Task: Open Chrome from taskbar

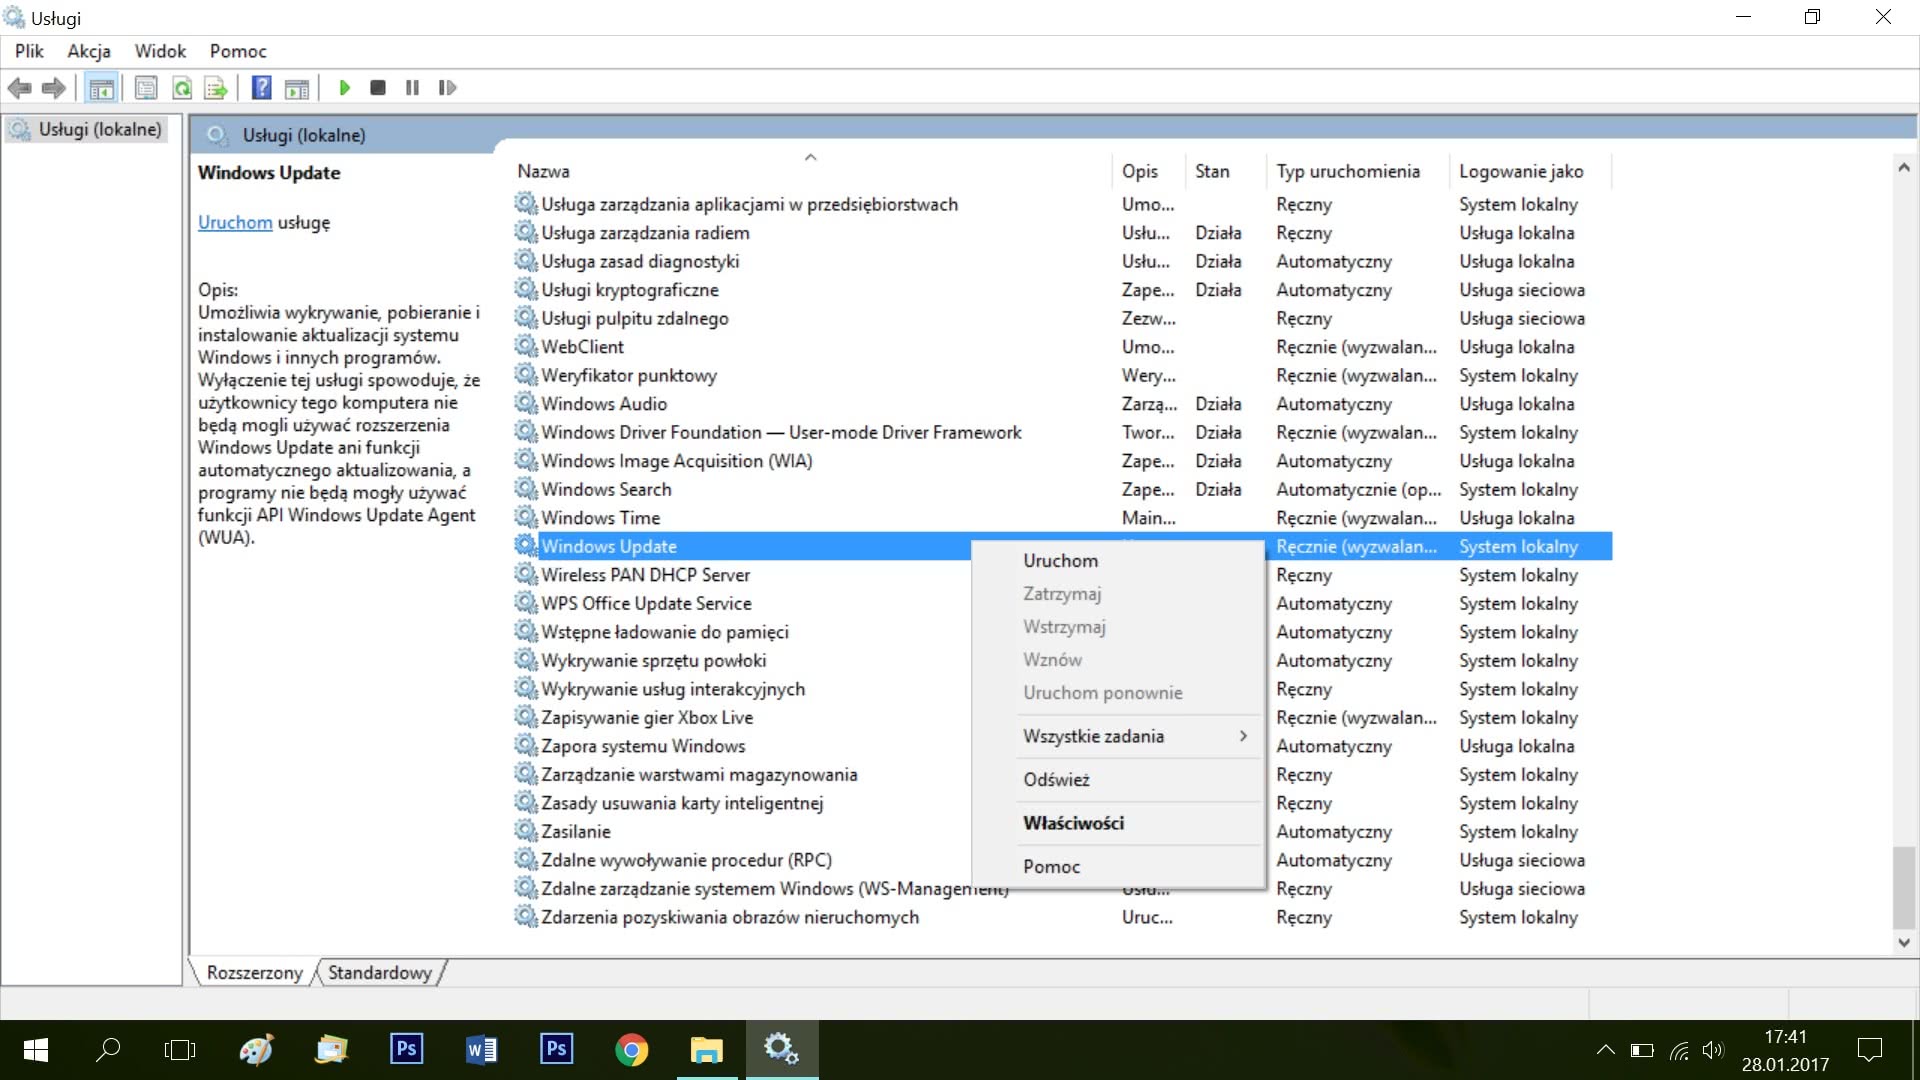Action: tap(631, 1049)
